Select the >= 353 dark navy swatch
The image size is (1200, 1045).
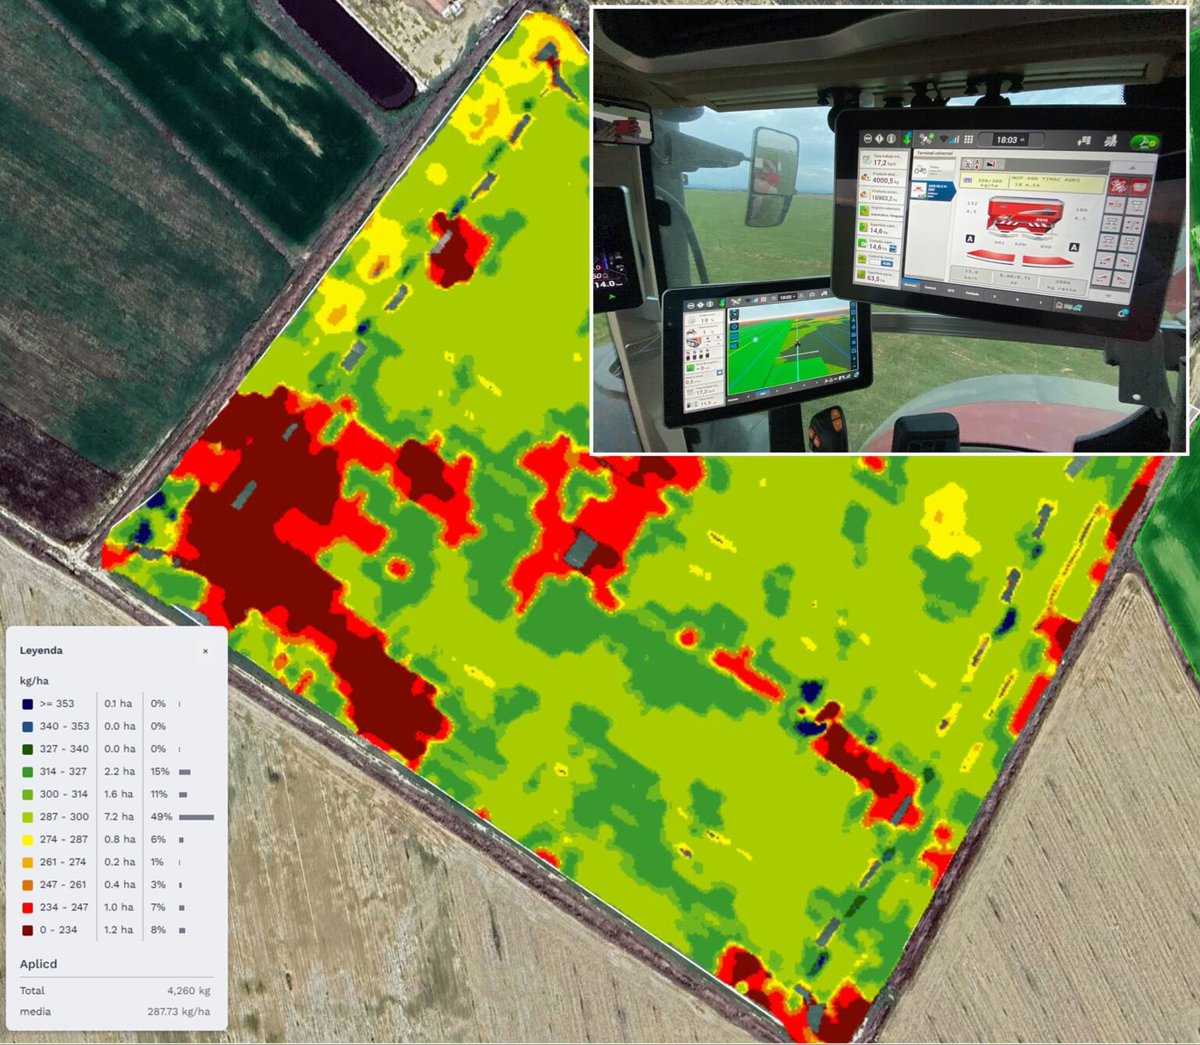[27, 704]
